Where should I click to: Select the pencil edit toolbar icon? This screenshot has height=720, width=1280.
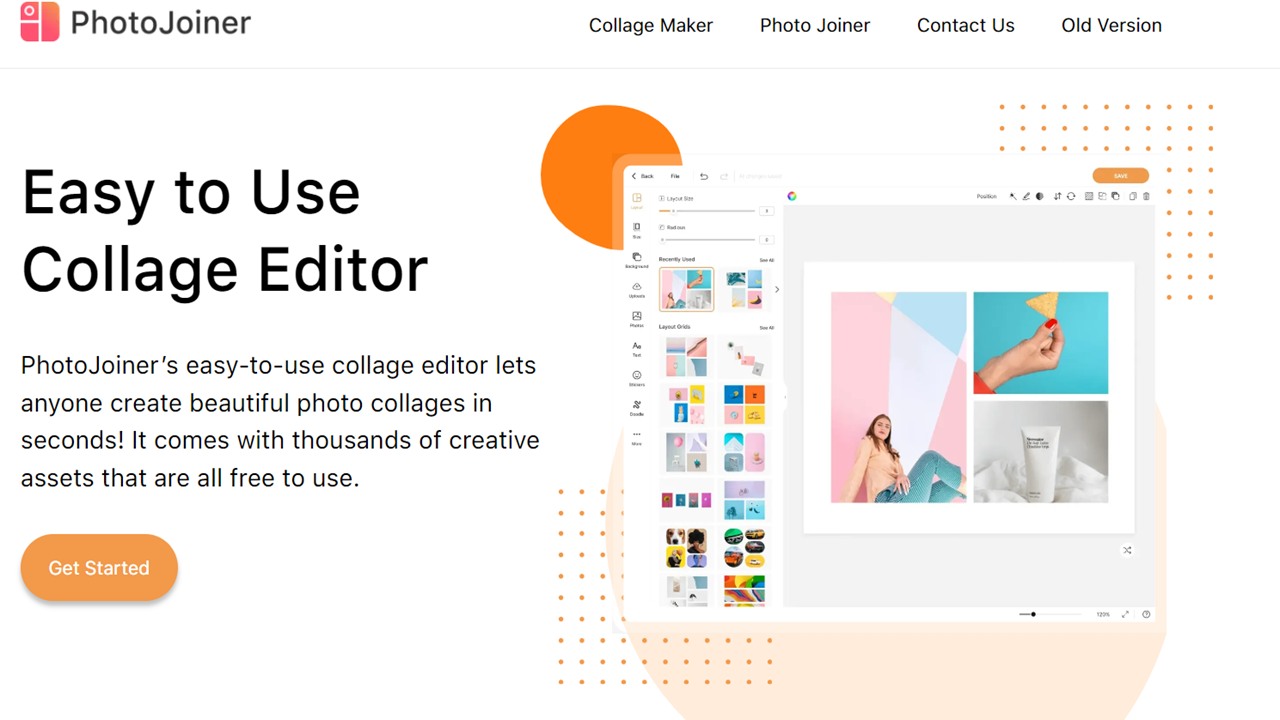(1026, 196)
